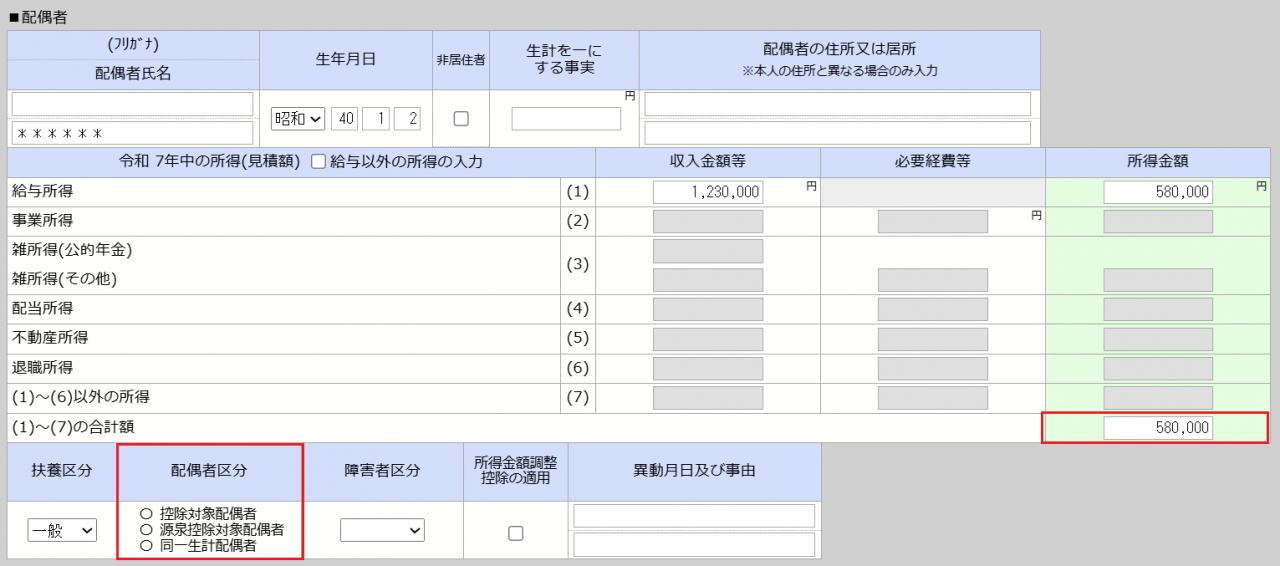
Task: Enable 給与以外の所得の入力 checkbox
Action: [318, 162]
